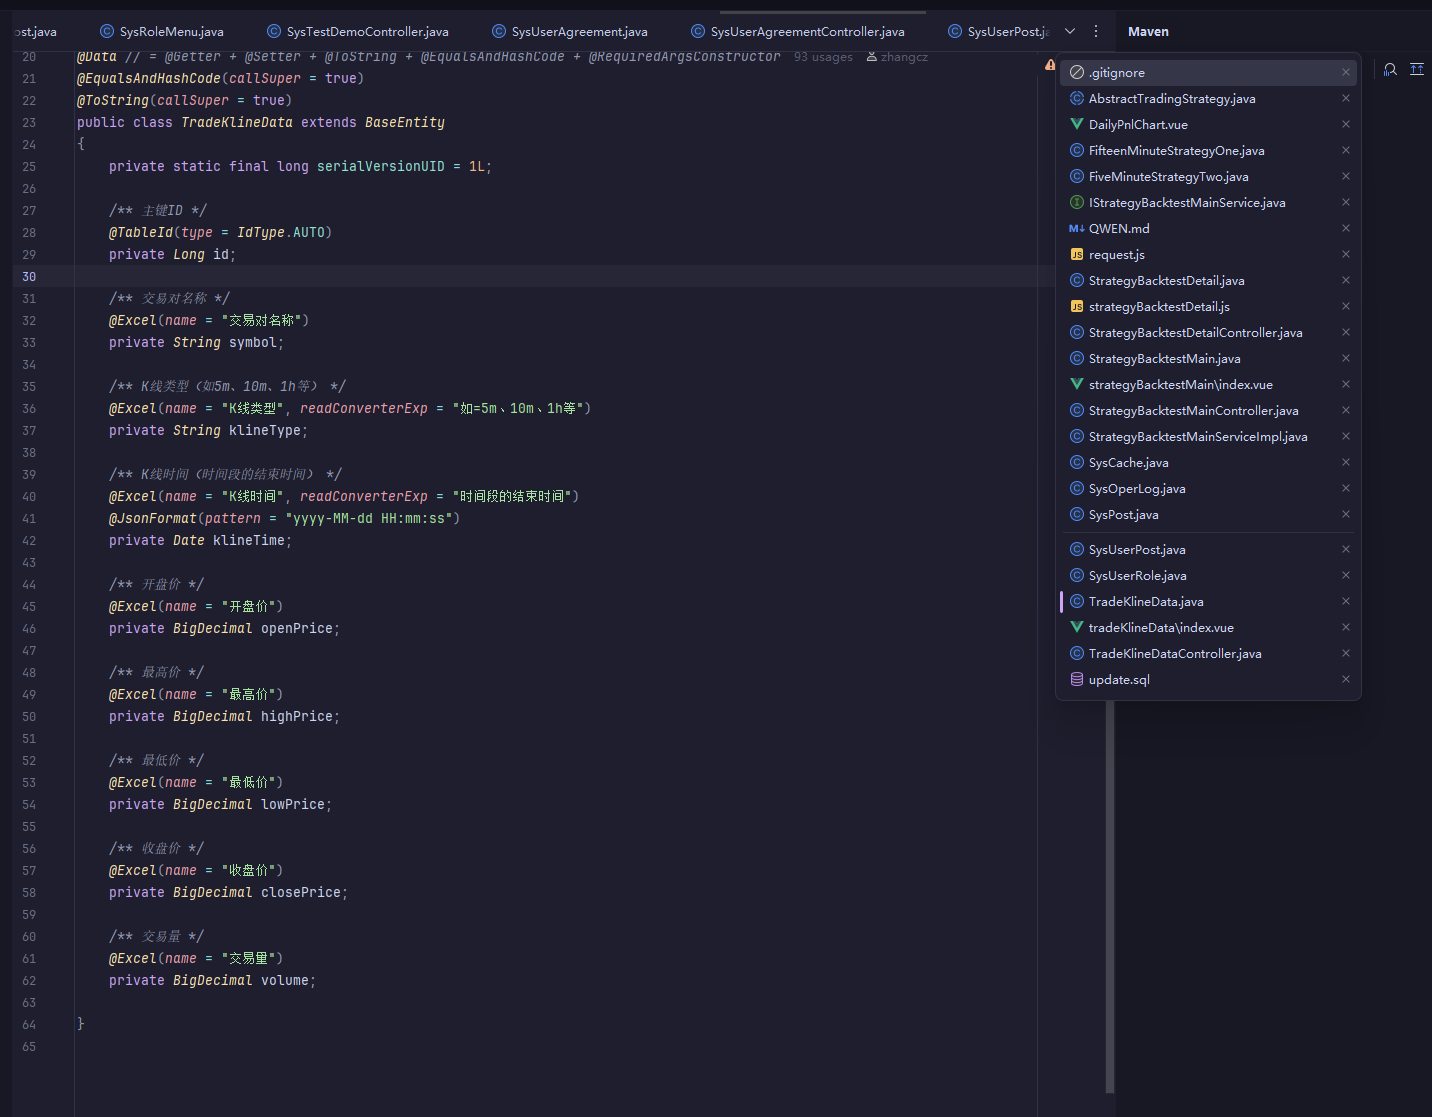
Task: Click interface icon of IStrategyBacktestMainService.java
Action: (1077, 203)
